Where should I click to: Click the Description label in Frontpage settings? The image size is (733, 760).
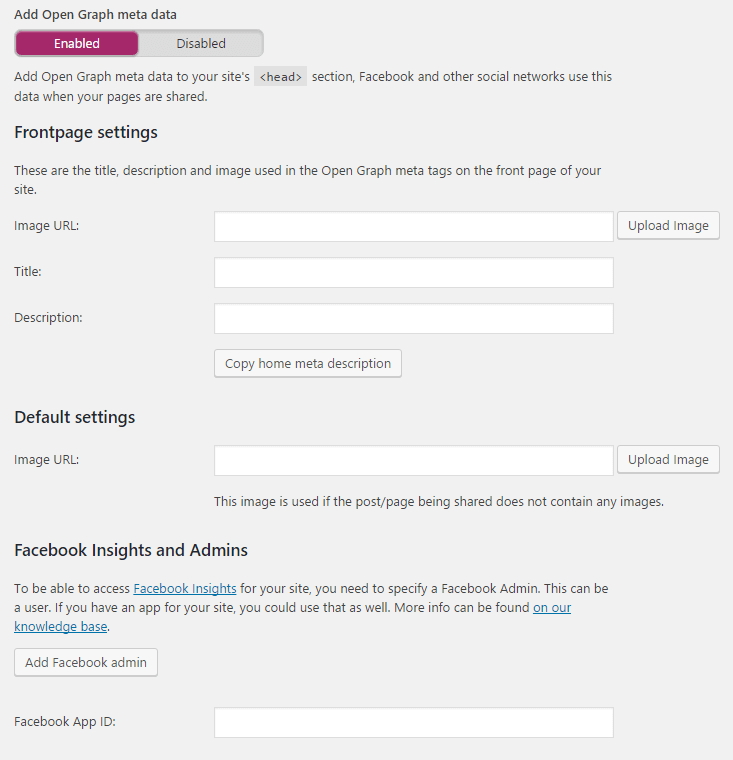[x=48, y=317]
